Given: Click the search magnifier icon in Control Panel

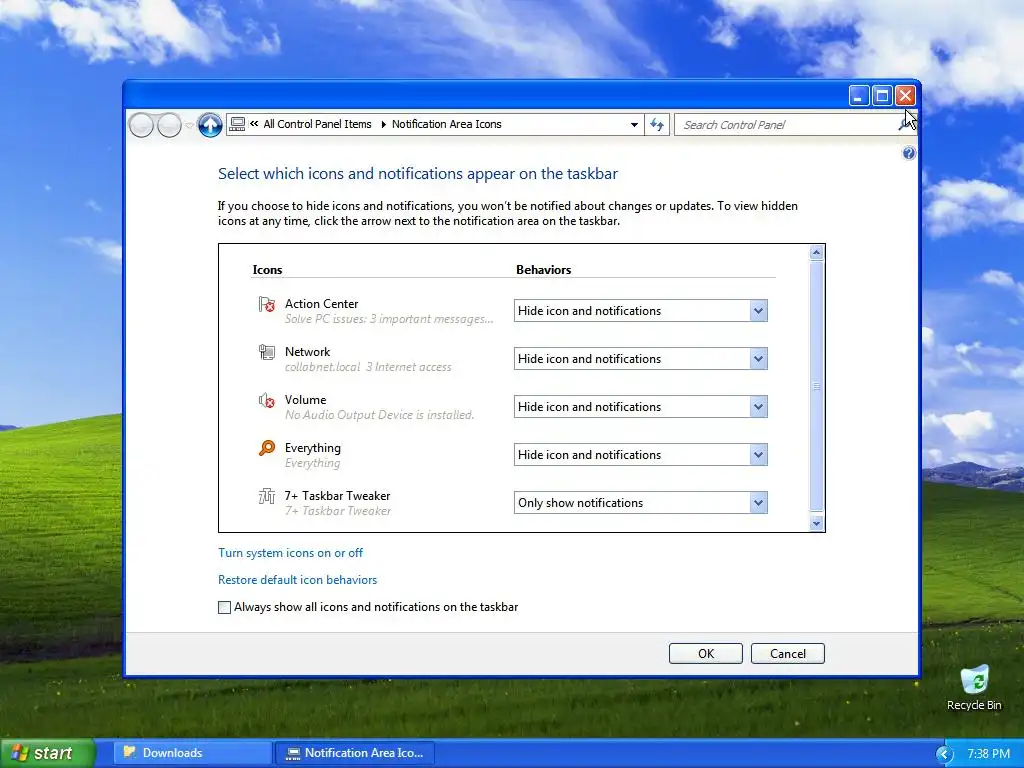Looking at the screenshot, I should [x=905, y=124].
